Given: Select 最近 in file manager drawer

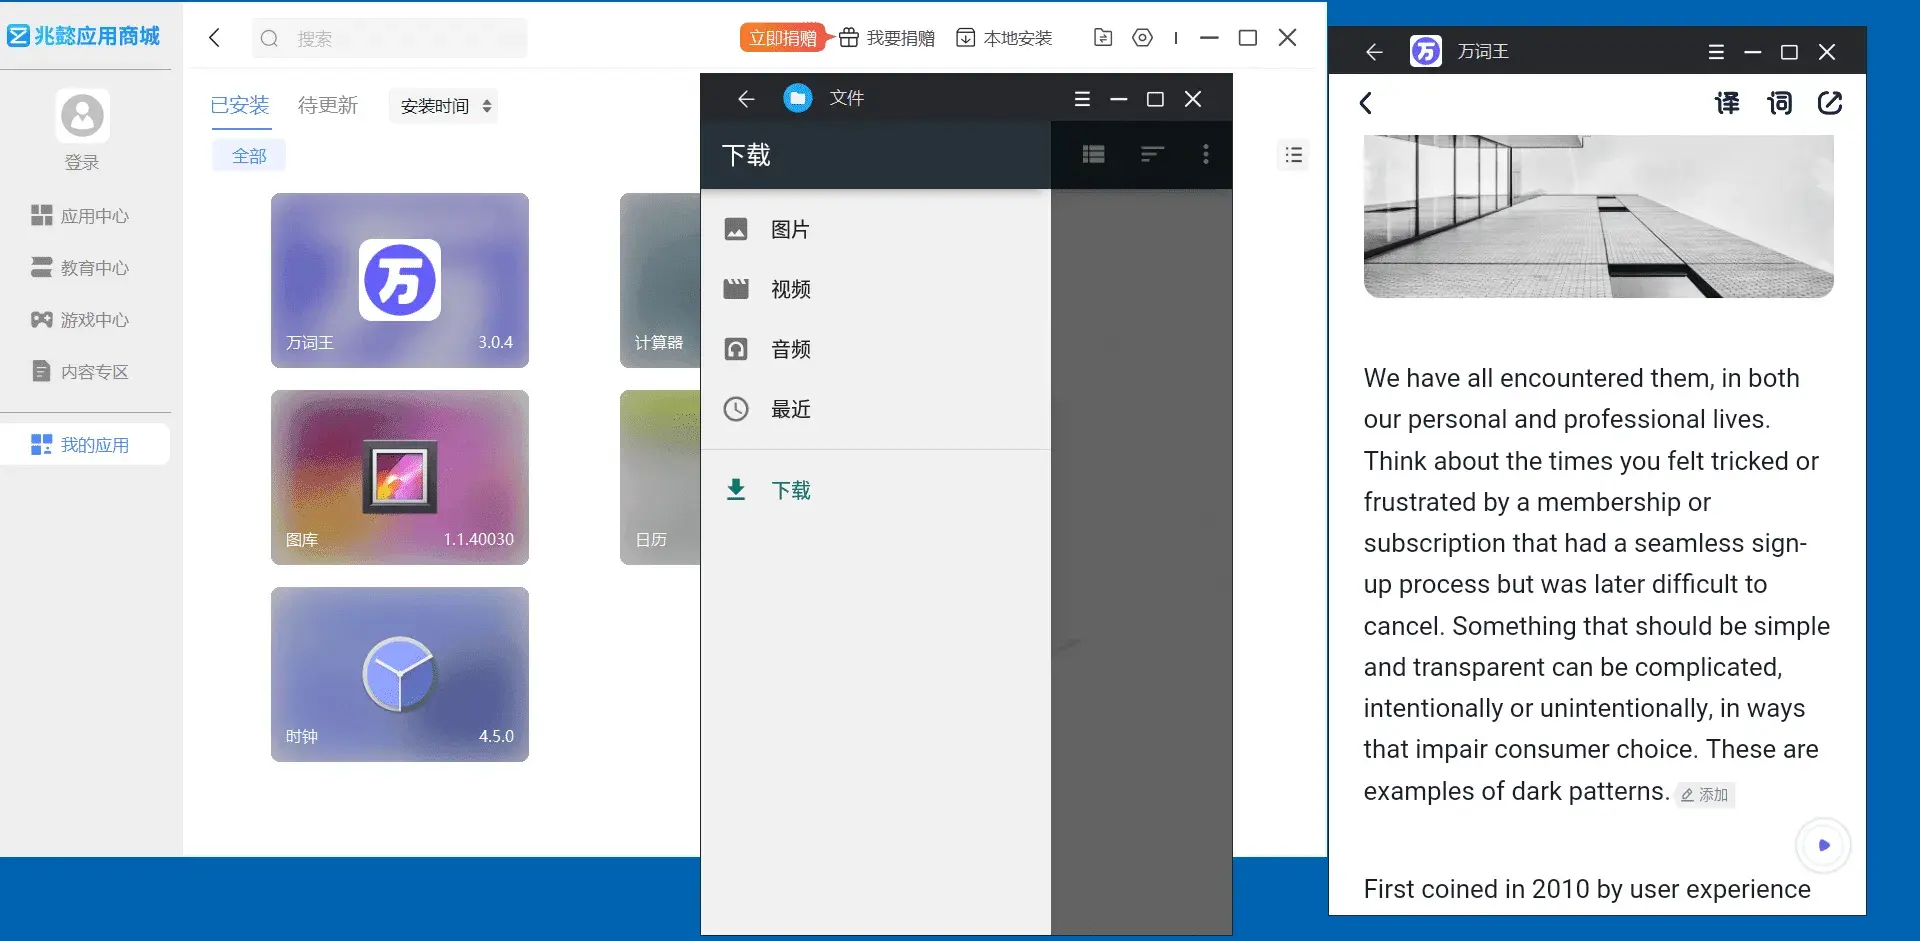Looking at the screenshot, I should click(x=876, y=409).
